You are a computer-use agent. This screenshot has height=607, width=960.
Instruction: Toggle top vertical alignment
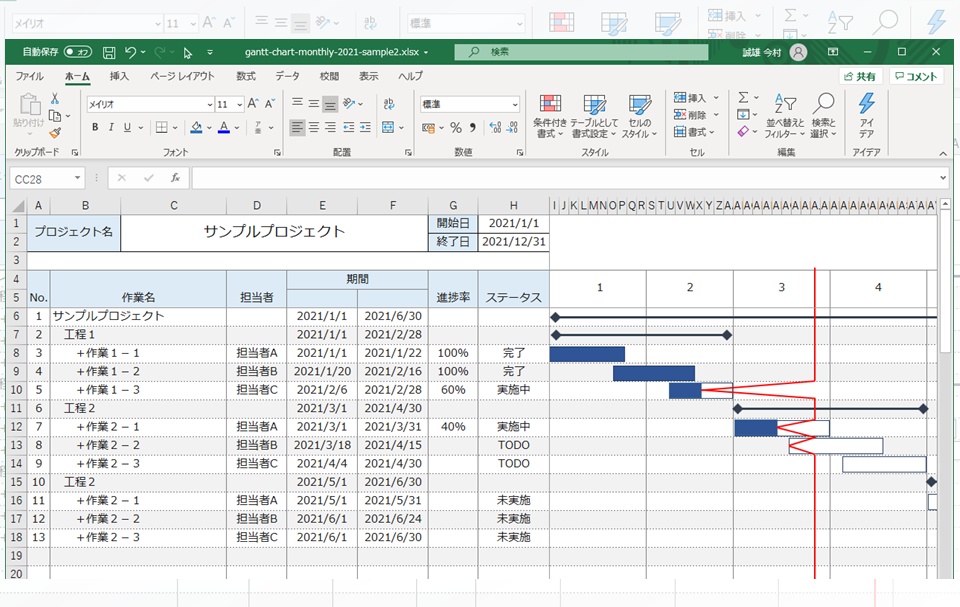pos(297,102)
